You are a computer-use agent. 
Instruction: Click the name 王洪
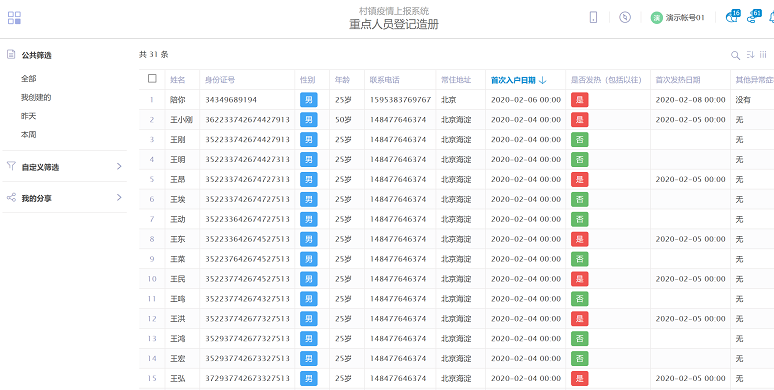point(178,318)
